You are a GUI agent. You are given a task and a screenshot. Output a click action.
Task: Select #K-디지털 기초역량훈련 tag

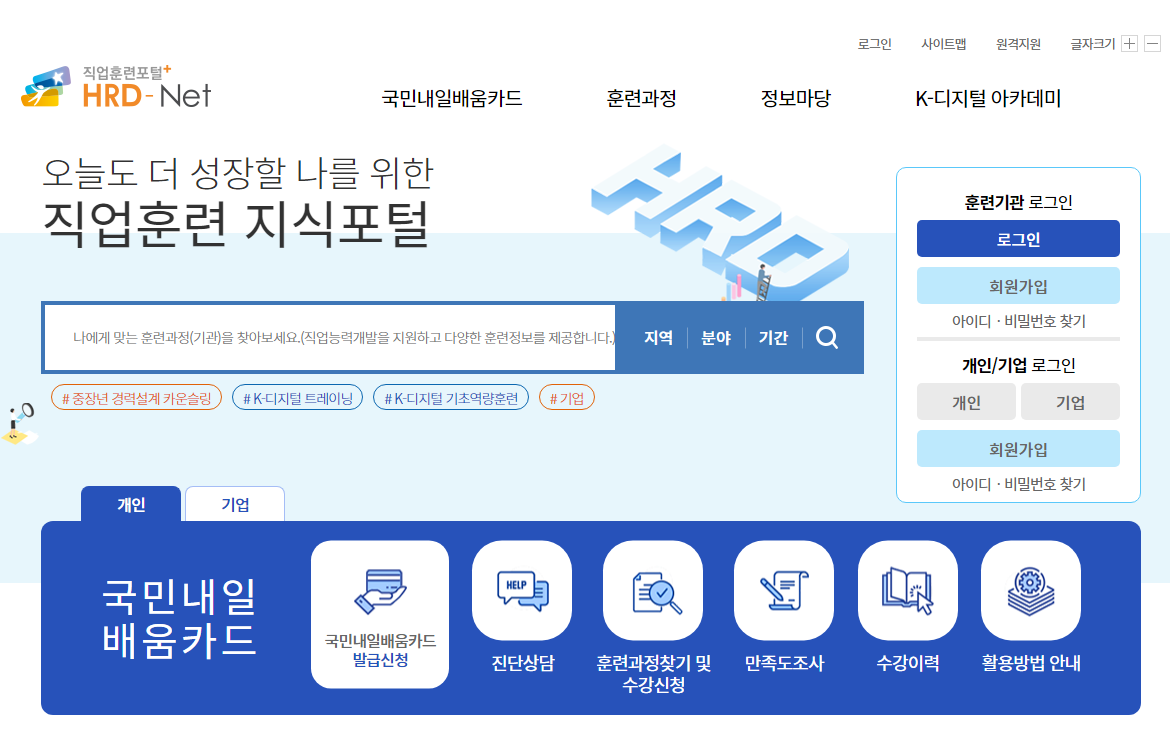451,399
